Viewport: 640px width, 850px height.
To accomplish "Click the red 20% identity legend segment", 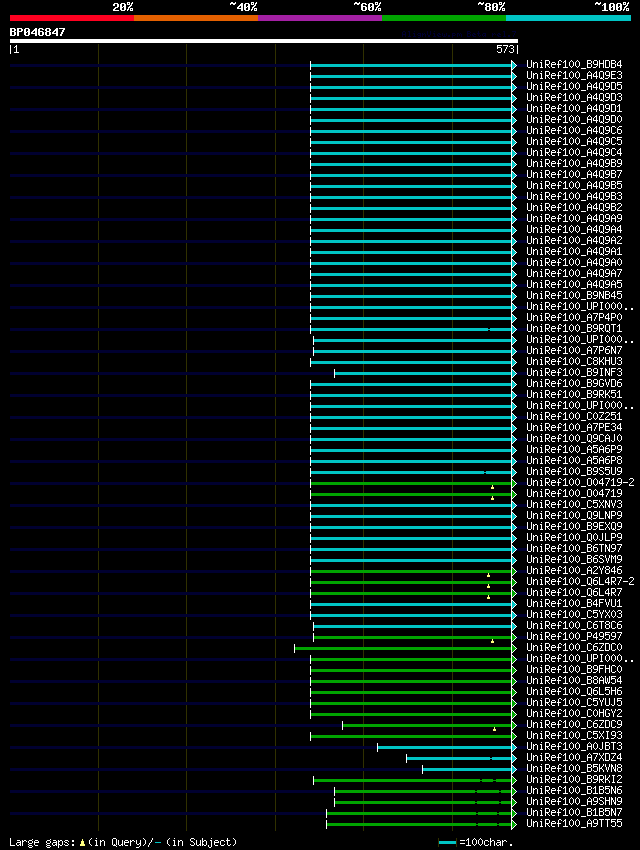I will [x=72, y=18].
